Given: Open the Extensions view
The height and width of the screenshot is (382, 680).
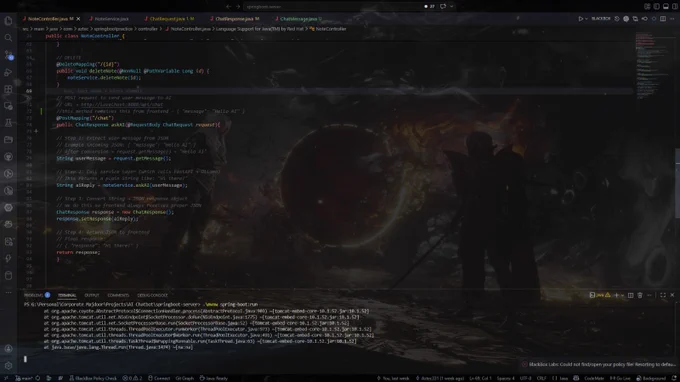Looking at the screenshot, I should tap(8, 89).
